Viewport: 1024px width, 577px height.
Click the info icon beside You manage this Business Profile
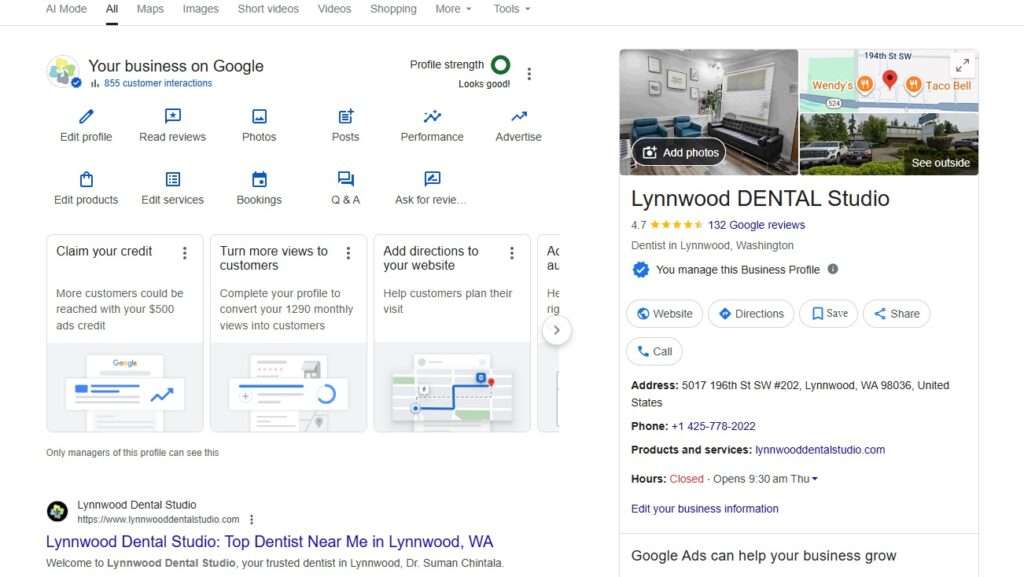833,269
